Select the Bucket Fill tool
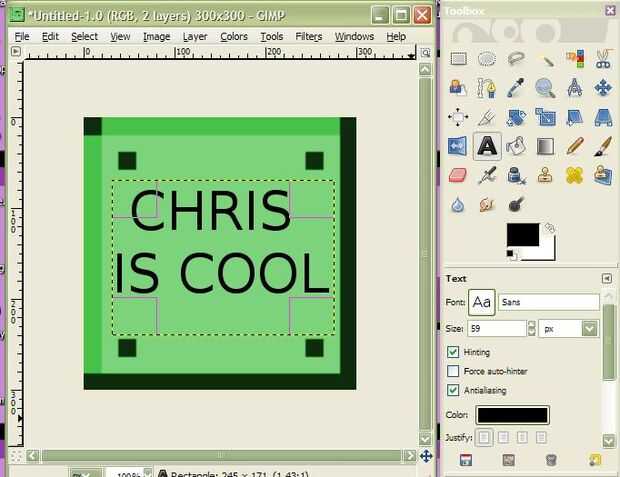620x477 pixels. pos(516,146)
